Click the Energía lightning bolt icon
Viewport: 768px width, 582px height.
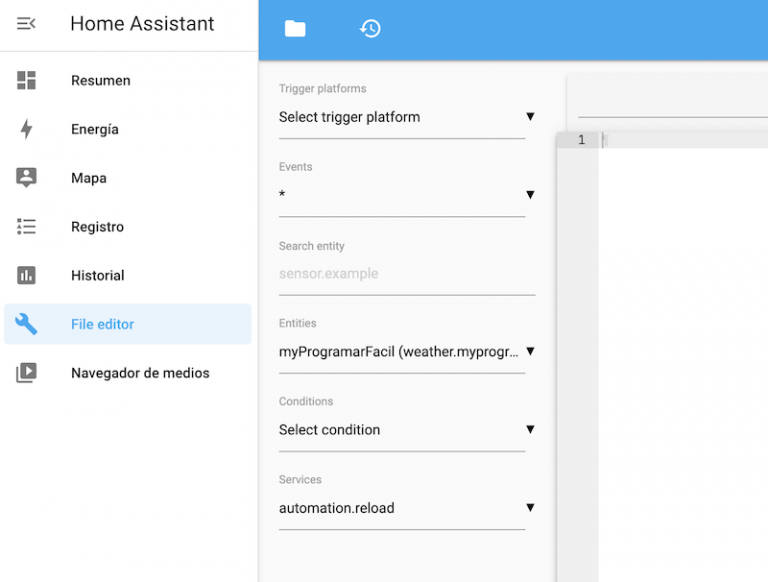26,129
